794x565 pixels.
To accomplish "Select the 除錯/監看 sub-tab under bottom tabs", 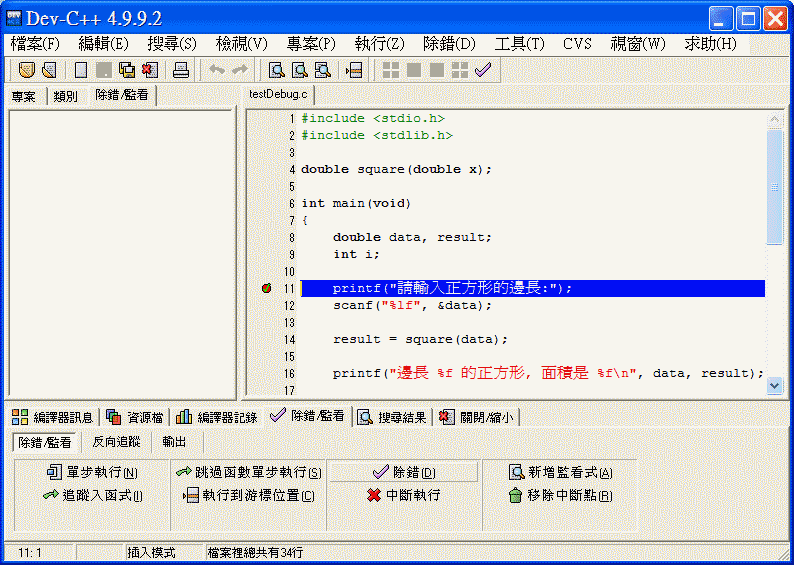I will [45, 442].
